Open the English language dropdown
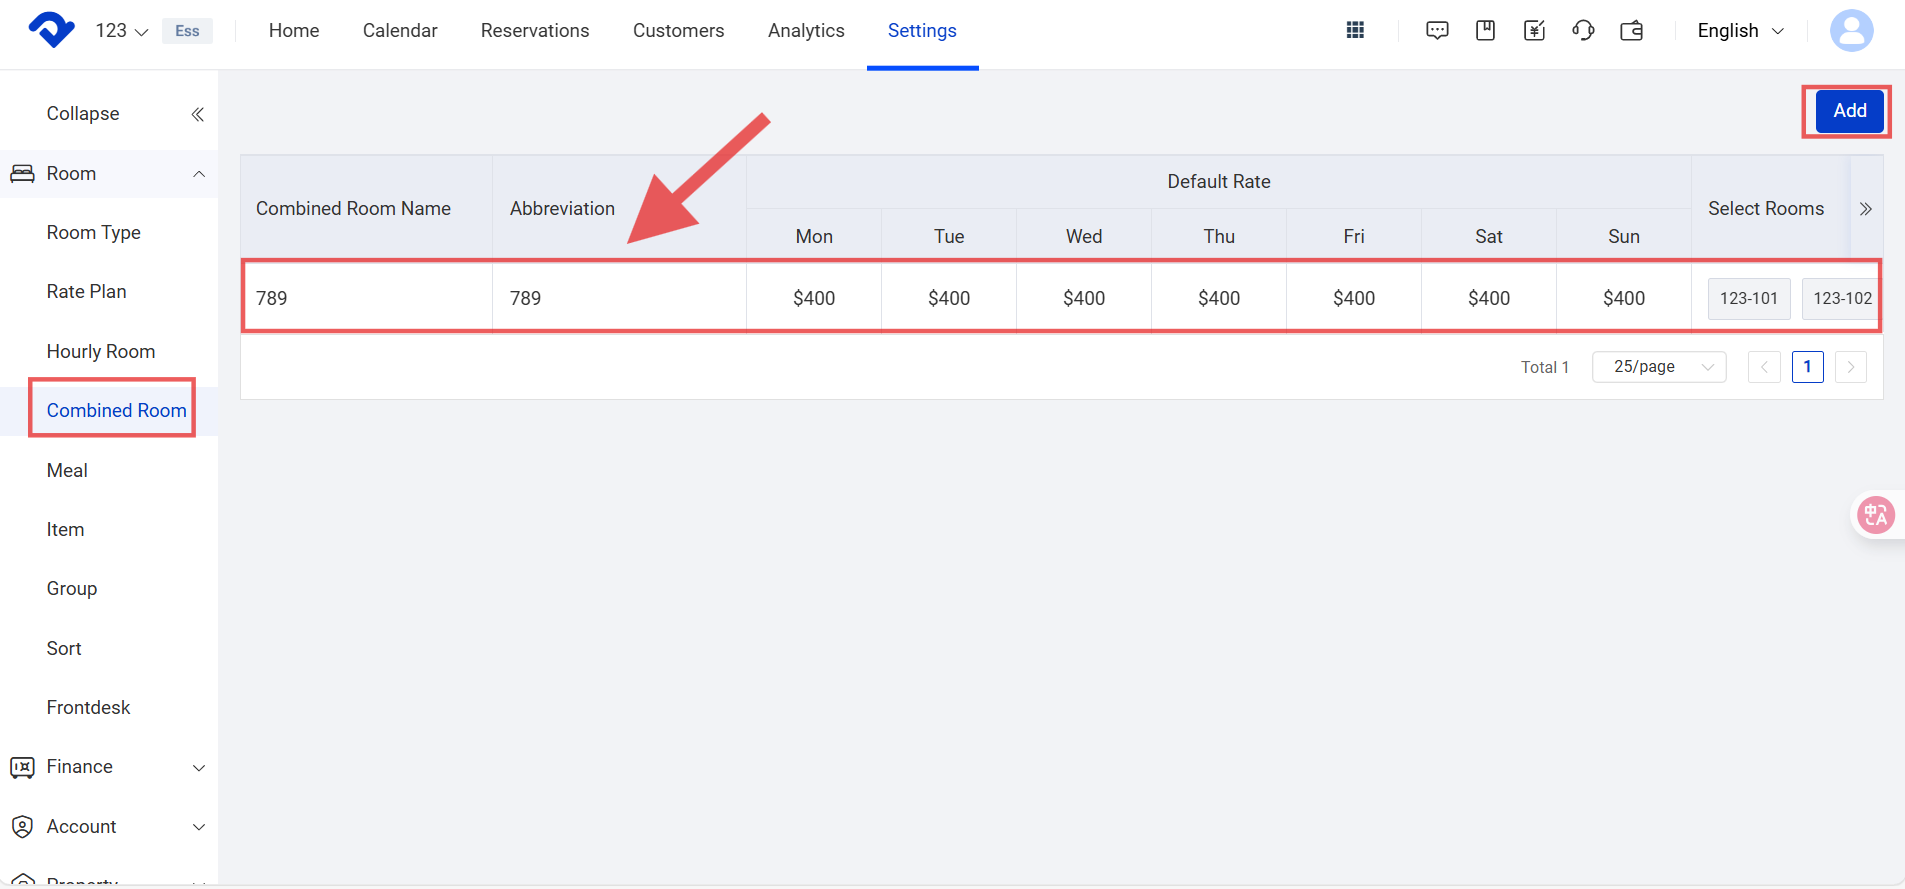1905x889 pixels. (x=1740, y=30)
